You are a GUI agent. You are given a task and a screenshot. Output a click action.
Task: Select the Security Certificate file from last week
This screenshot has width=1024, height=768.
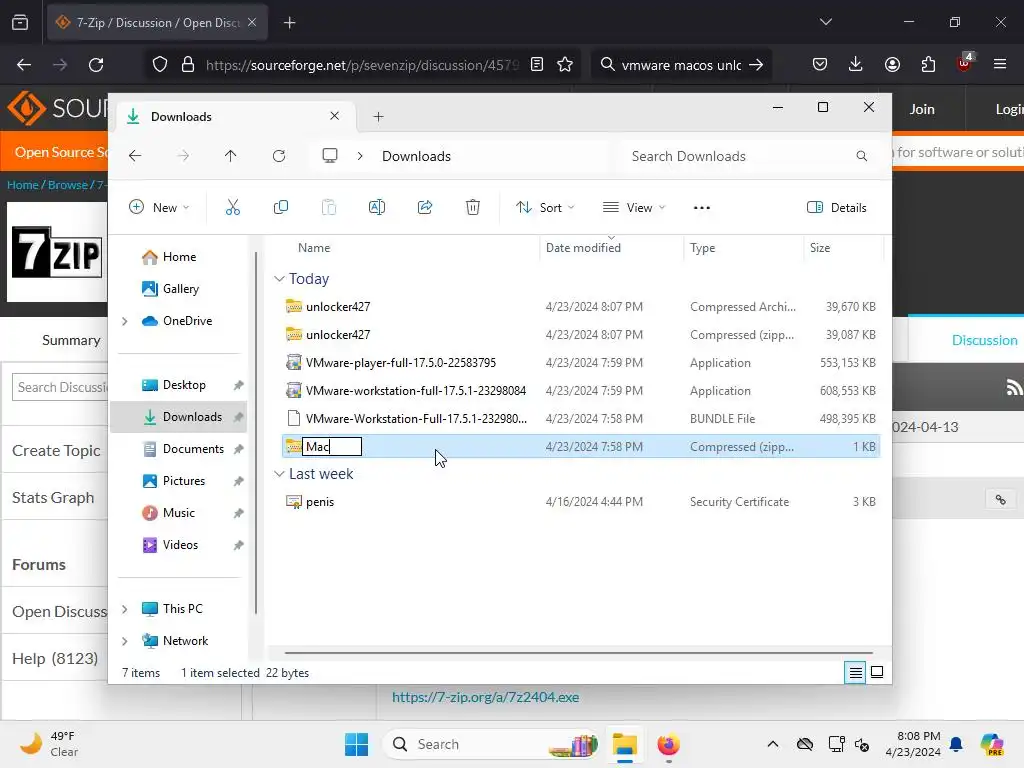tap(581, 502)
